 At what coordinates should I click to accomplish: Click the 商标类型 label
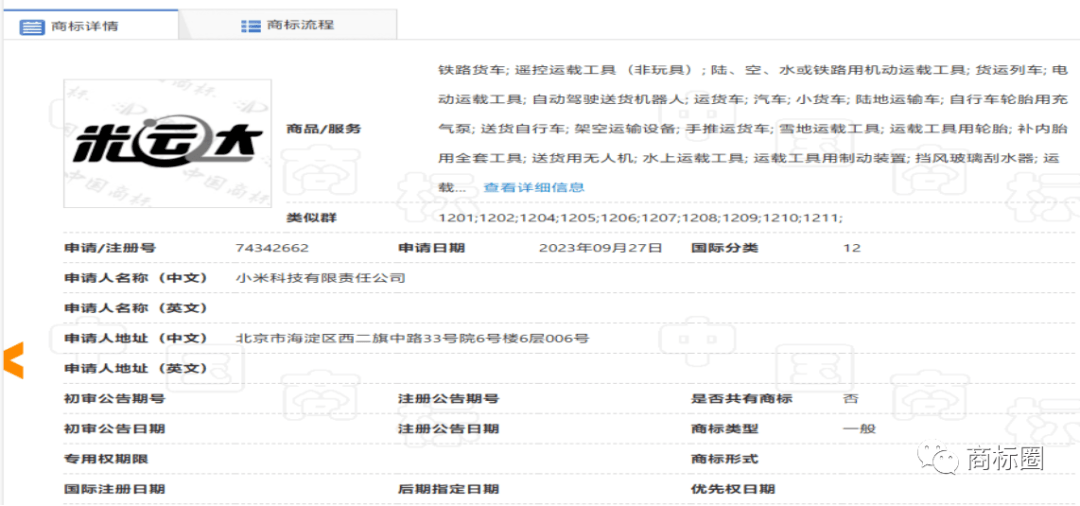pyautogui.click(x=725, y=429)
